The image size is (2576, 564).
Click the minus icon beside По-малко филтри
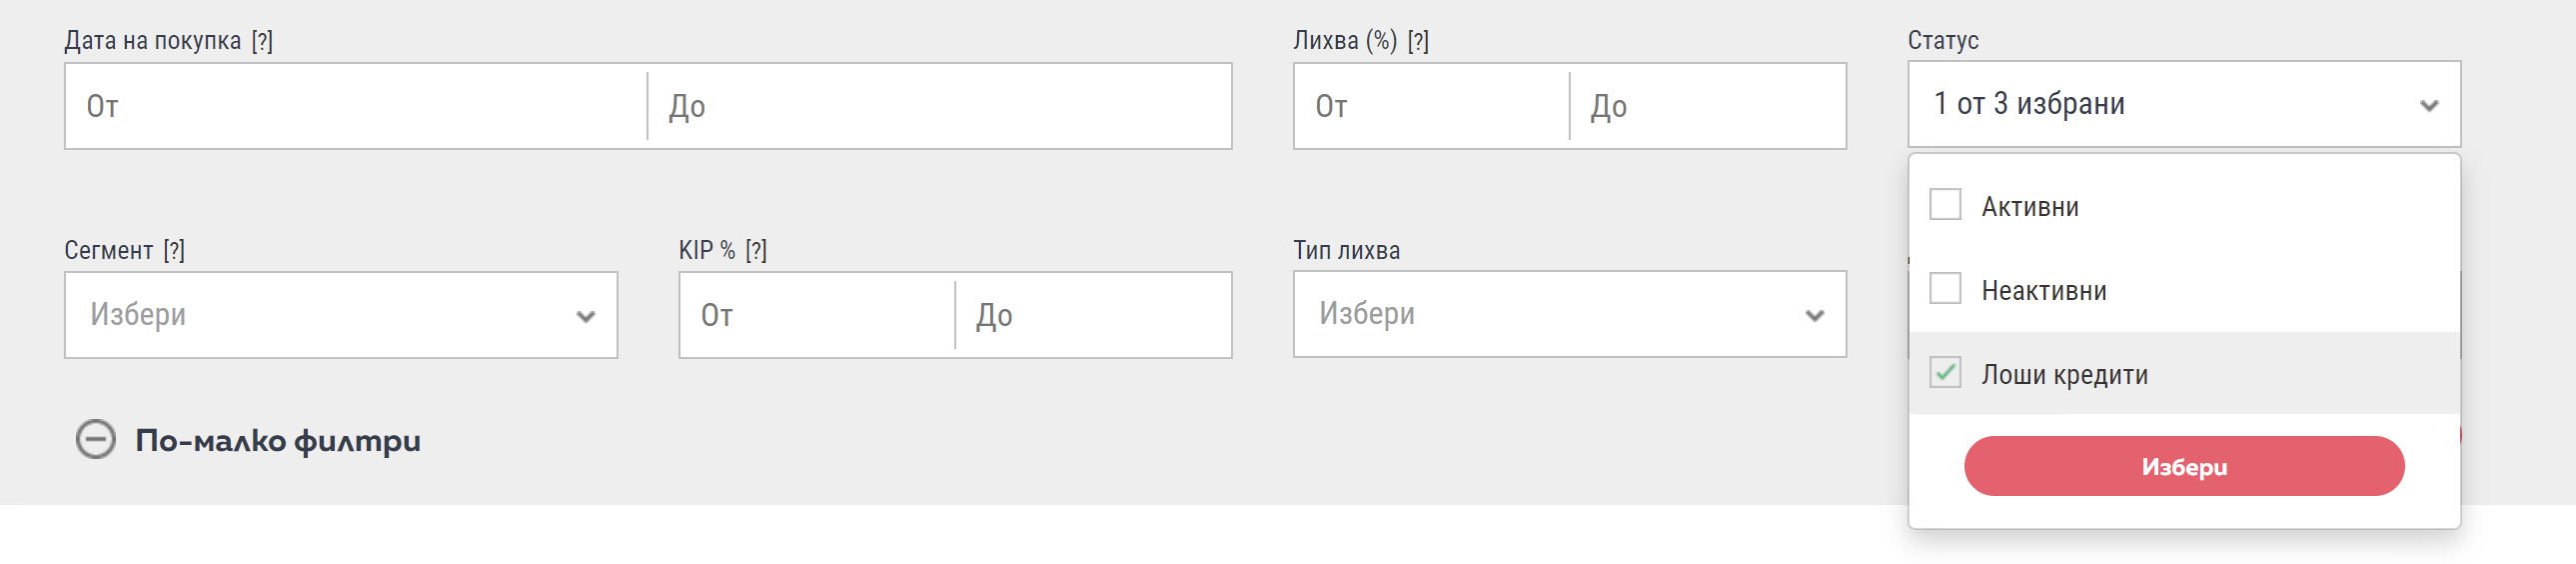point(96,439)
